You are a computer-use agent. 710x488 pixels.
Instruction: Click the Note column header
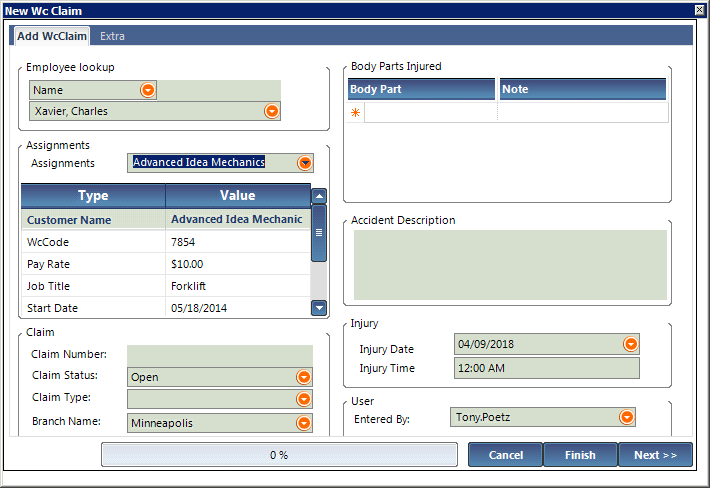[583, 89]
